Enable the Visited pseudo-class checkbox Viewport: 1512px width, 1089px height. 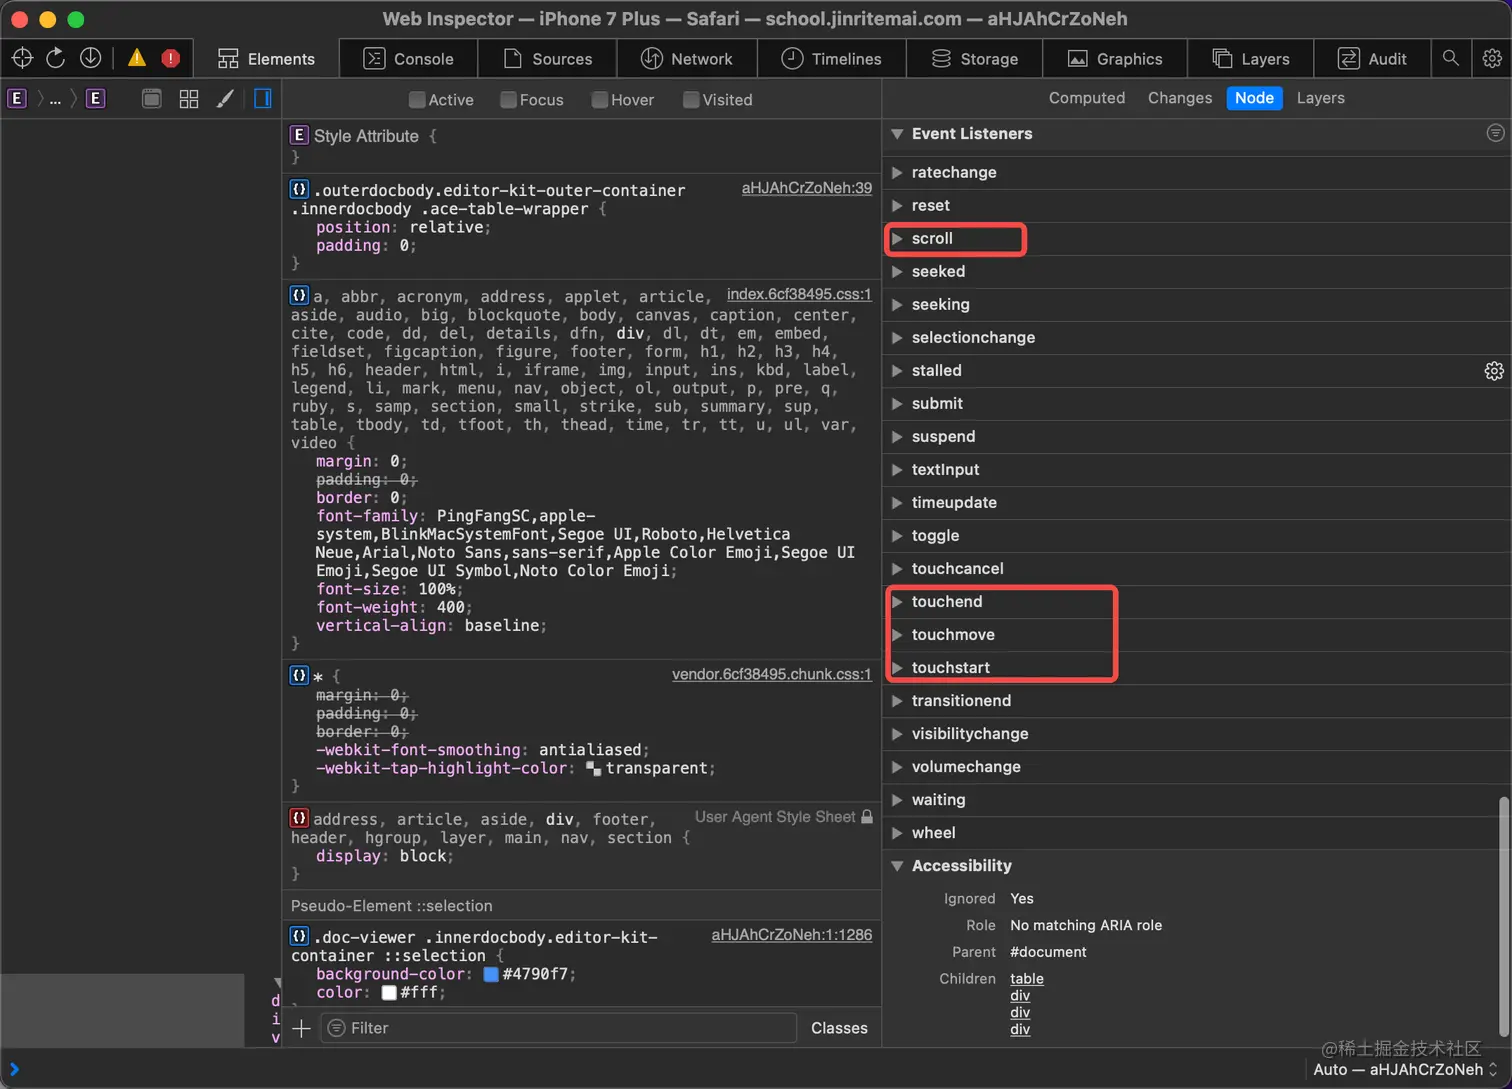pyautogui.click(x=690, y=99)
